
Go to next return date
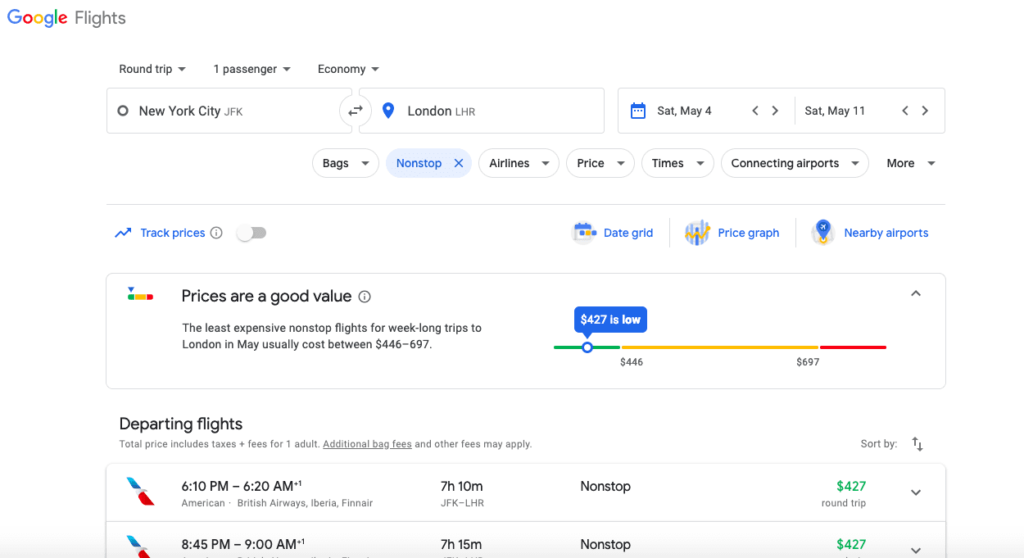click(925, 110)
